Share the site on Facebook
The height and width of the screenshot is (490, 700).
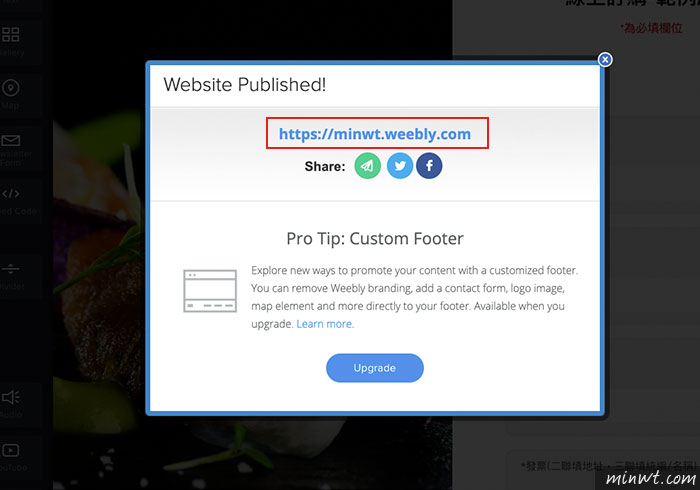tap(429, 166)
